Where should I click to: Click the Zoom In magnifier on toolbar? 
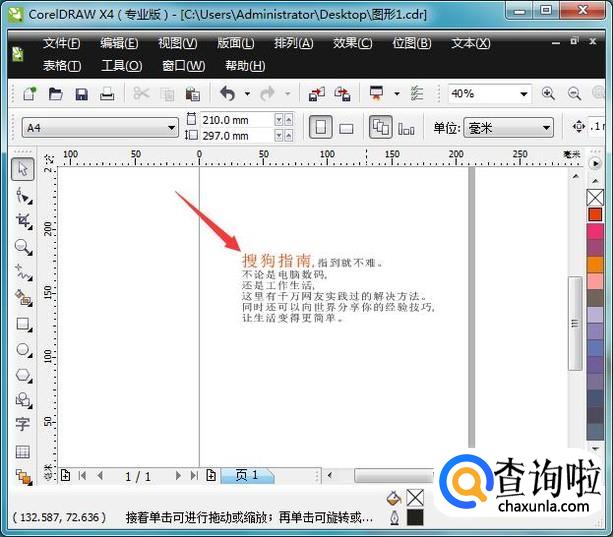(548, 93)
